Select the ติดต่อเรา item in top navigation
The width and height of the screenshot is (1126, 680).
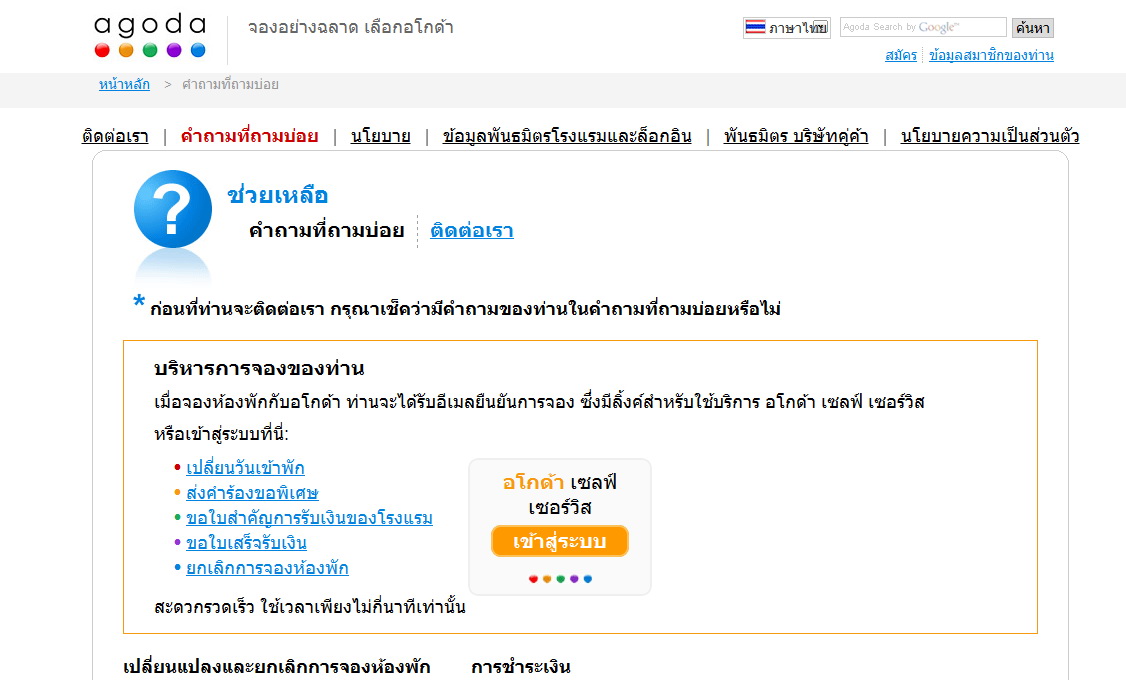116,136
